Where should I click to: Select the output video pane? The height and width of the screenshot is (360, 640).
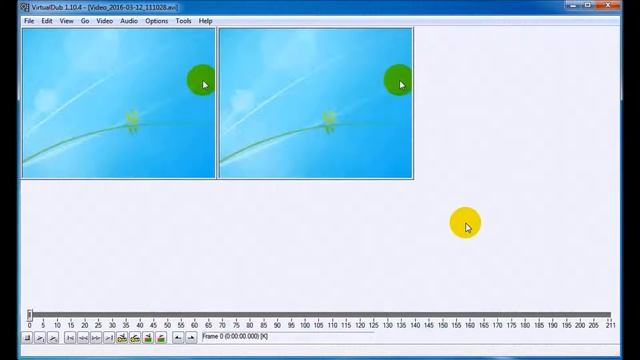(316, 103)
